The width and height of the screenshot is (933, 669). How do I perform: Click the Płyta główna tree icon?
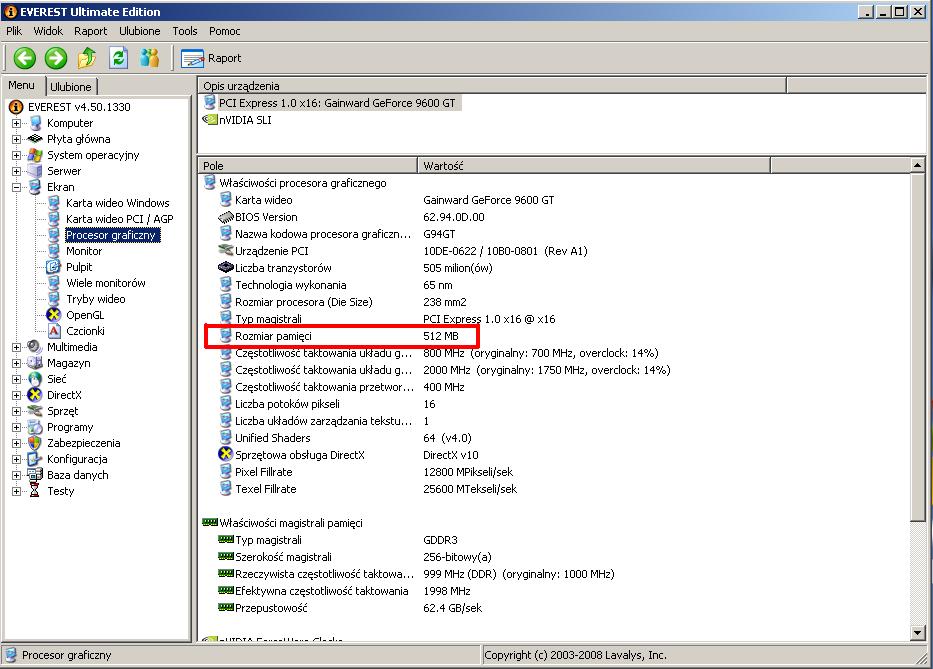coord(35,139)
